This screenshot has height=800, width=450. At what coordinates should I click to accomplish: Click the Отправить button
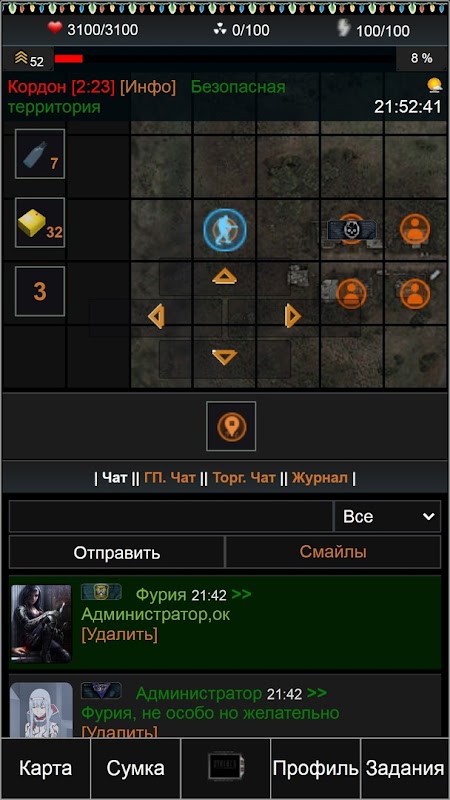(x=117, y=552)
